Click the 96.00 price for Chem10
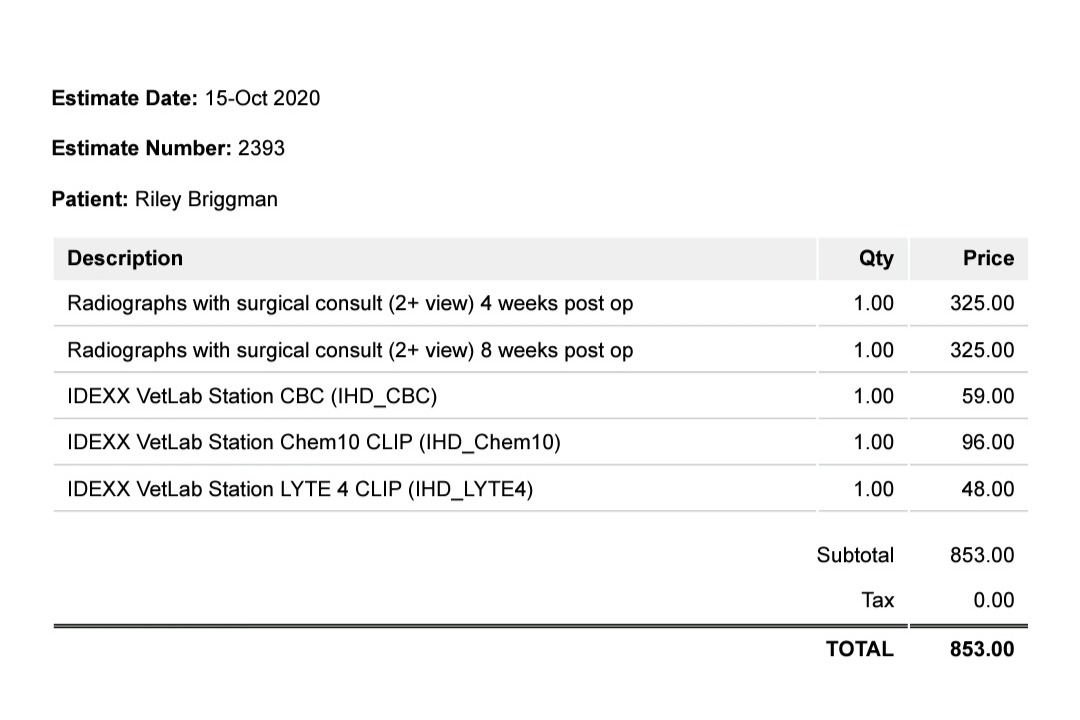This screenshot has height=720, width=1080. pos(988,442)
